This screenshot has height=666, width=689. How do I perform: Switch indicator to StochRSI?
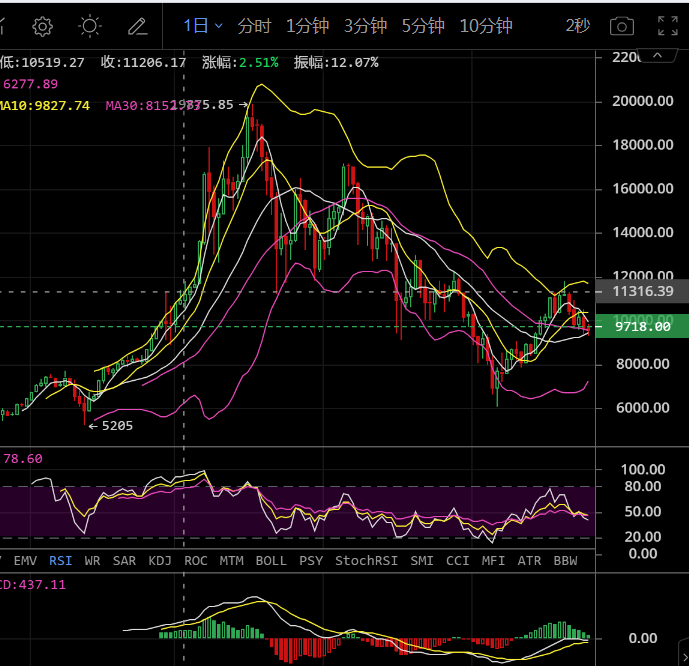pyautogui.click(x=366, y=561)
